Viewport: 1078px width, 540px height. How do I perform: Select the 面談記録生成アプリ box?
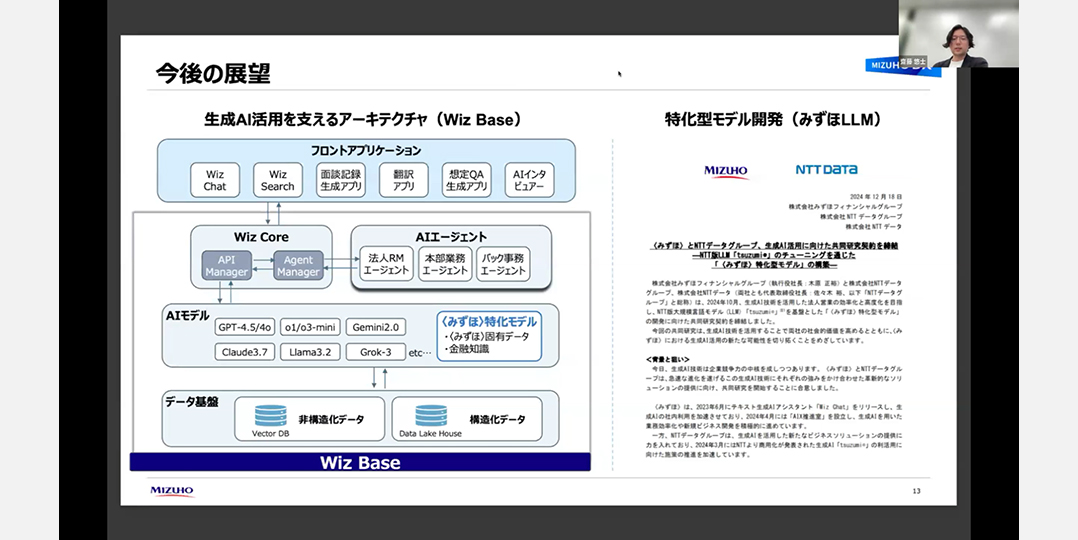[341, 180]
